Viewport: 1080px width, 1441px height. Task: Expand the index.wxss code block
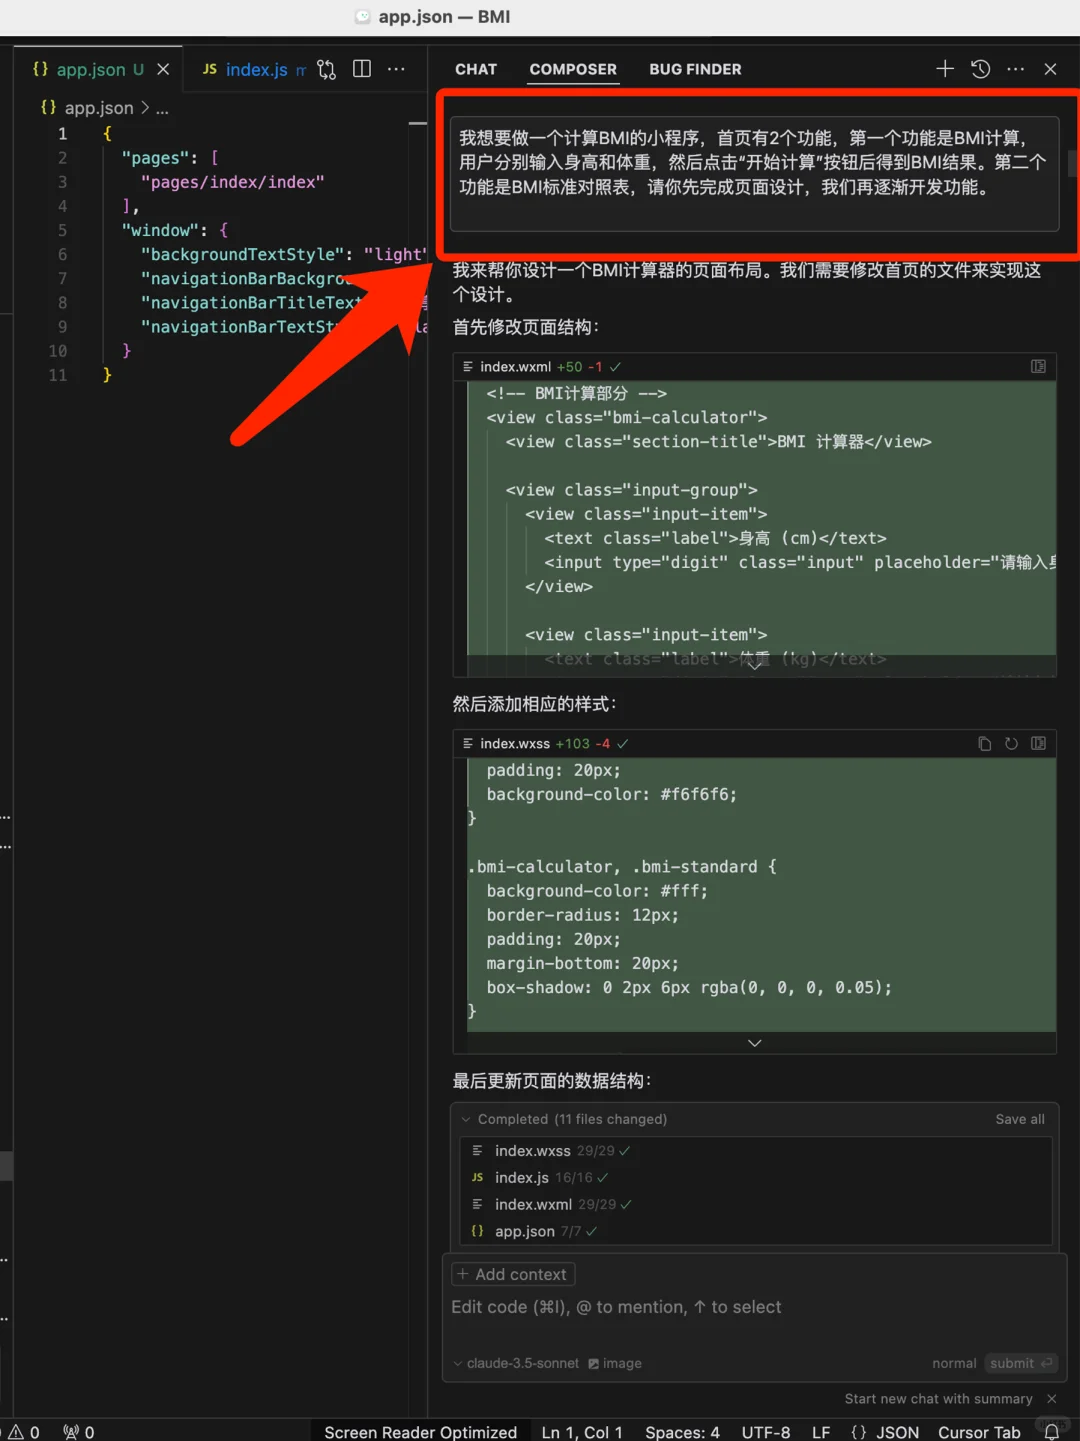[x=755, y=1043]
